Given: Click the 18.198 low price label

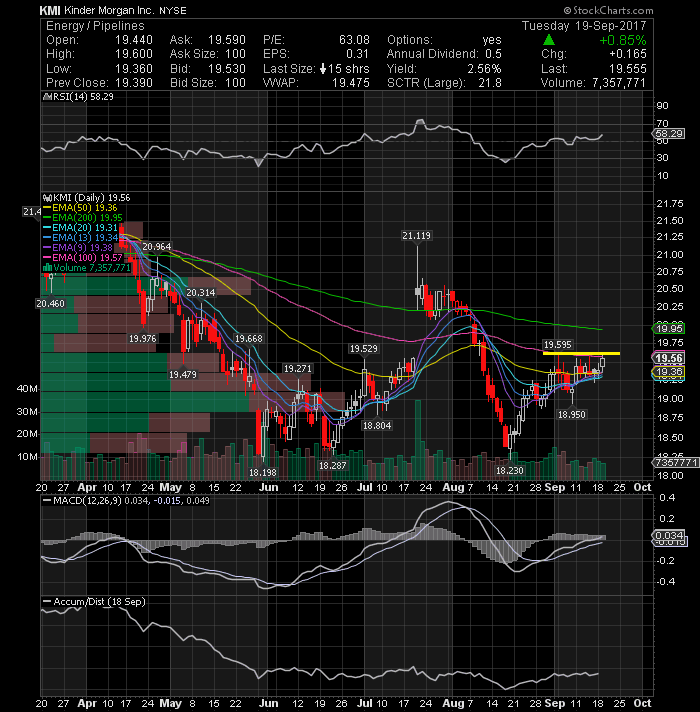Looking at the screenshot, I should (262, 473).
